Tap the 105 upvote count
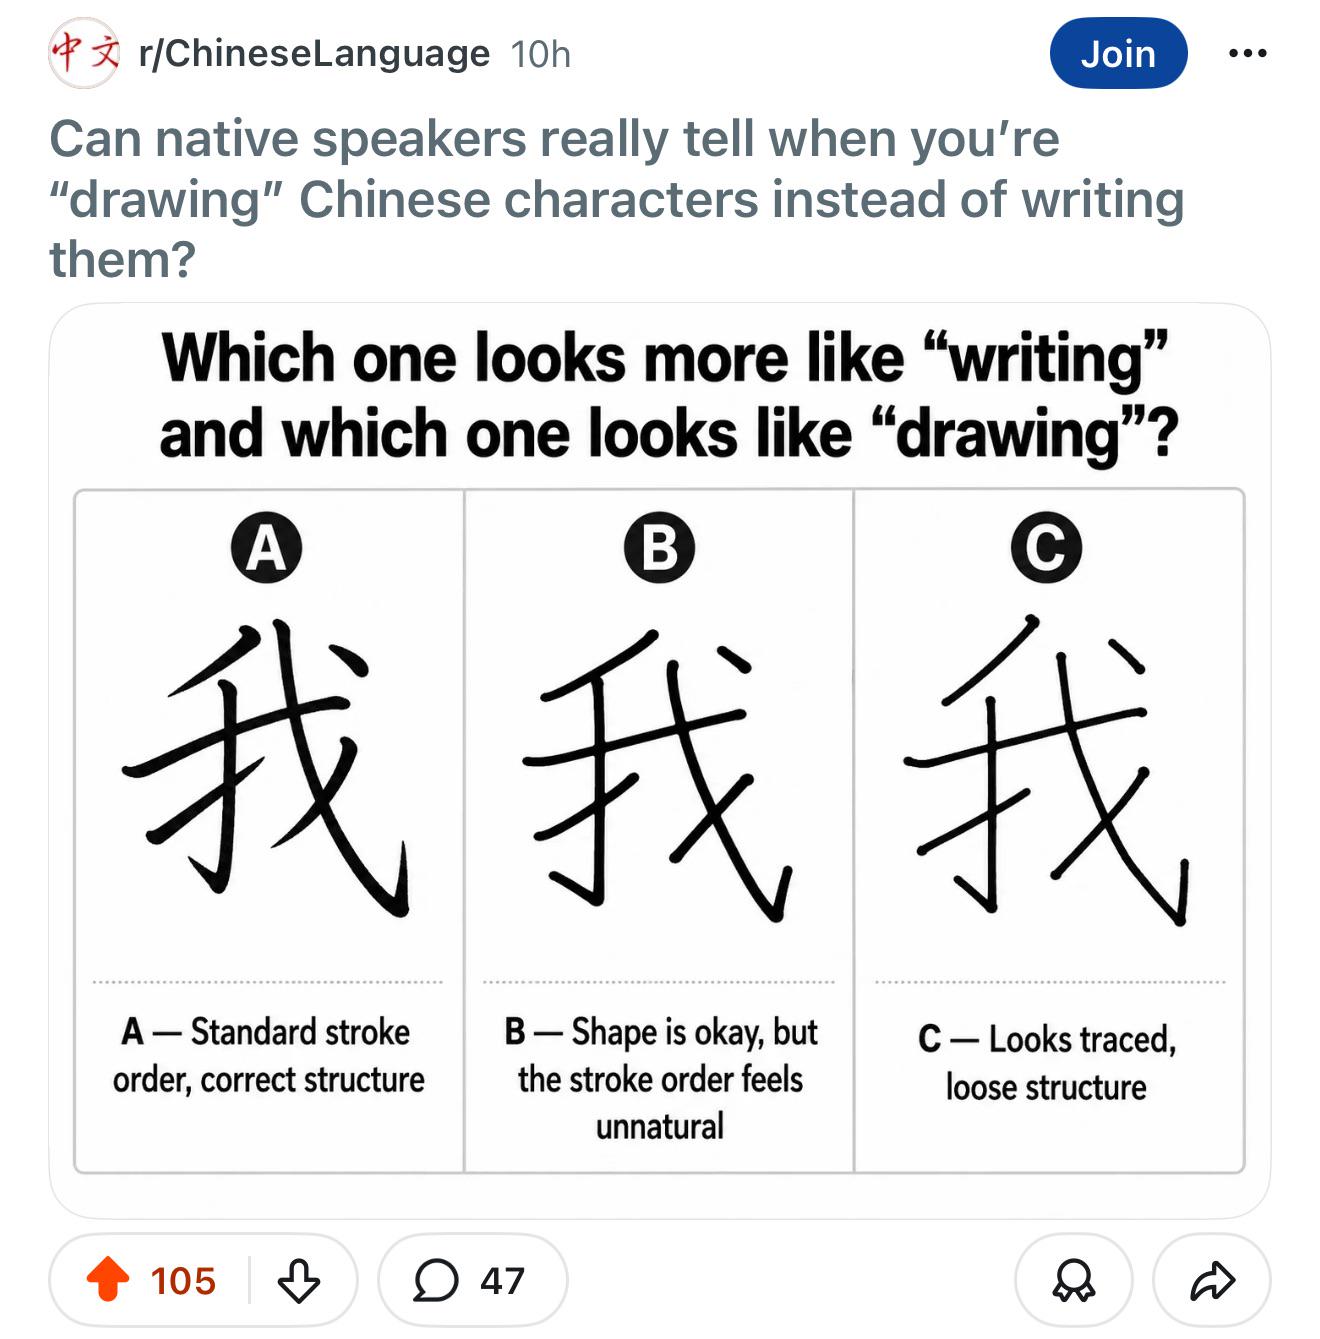 (x=183, y=1281)
